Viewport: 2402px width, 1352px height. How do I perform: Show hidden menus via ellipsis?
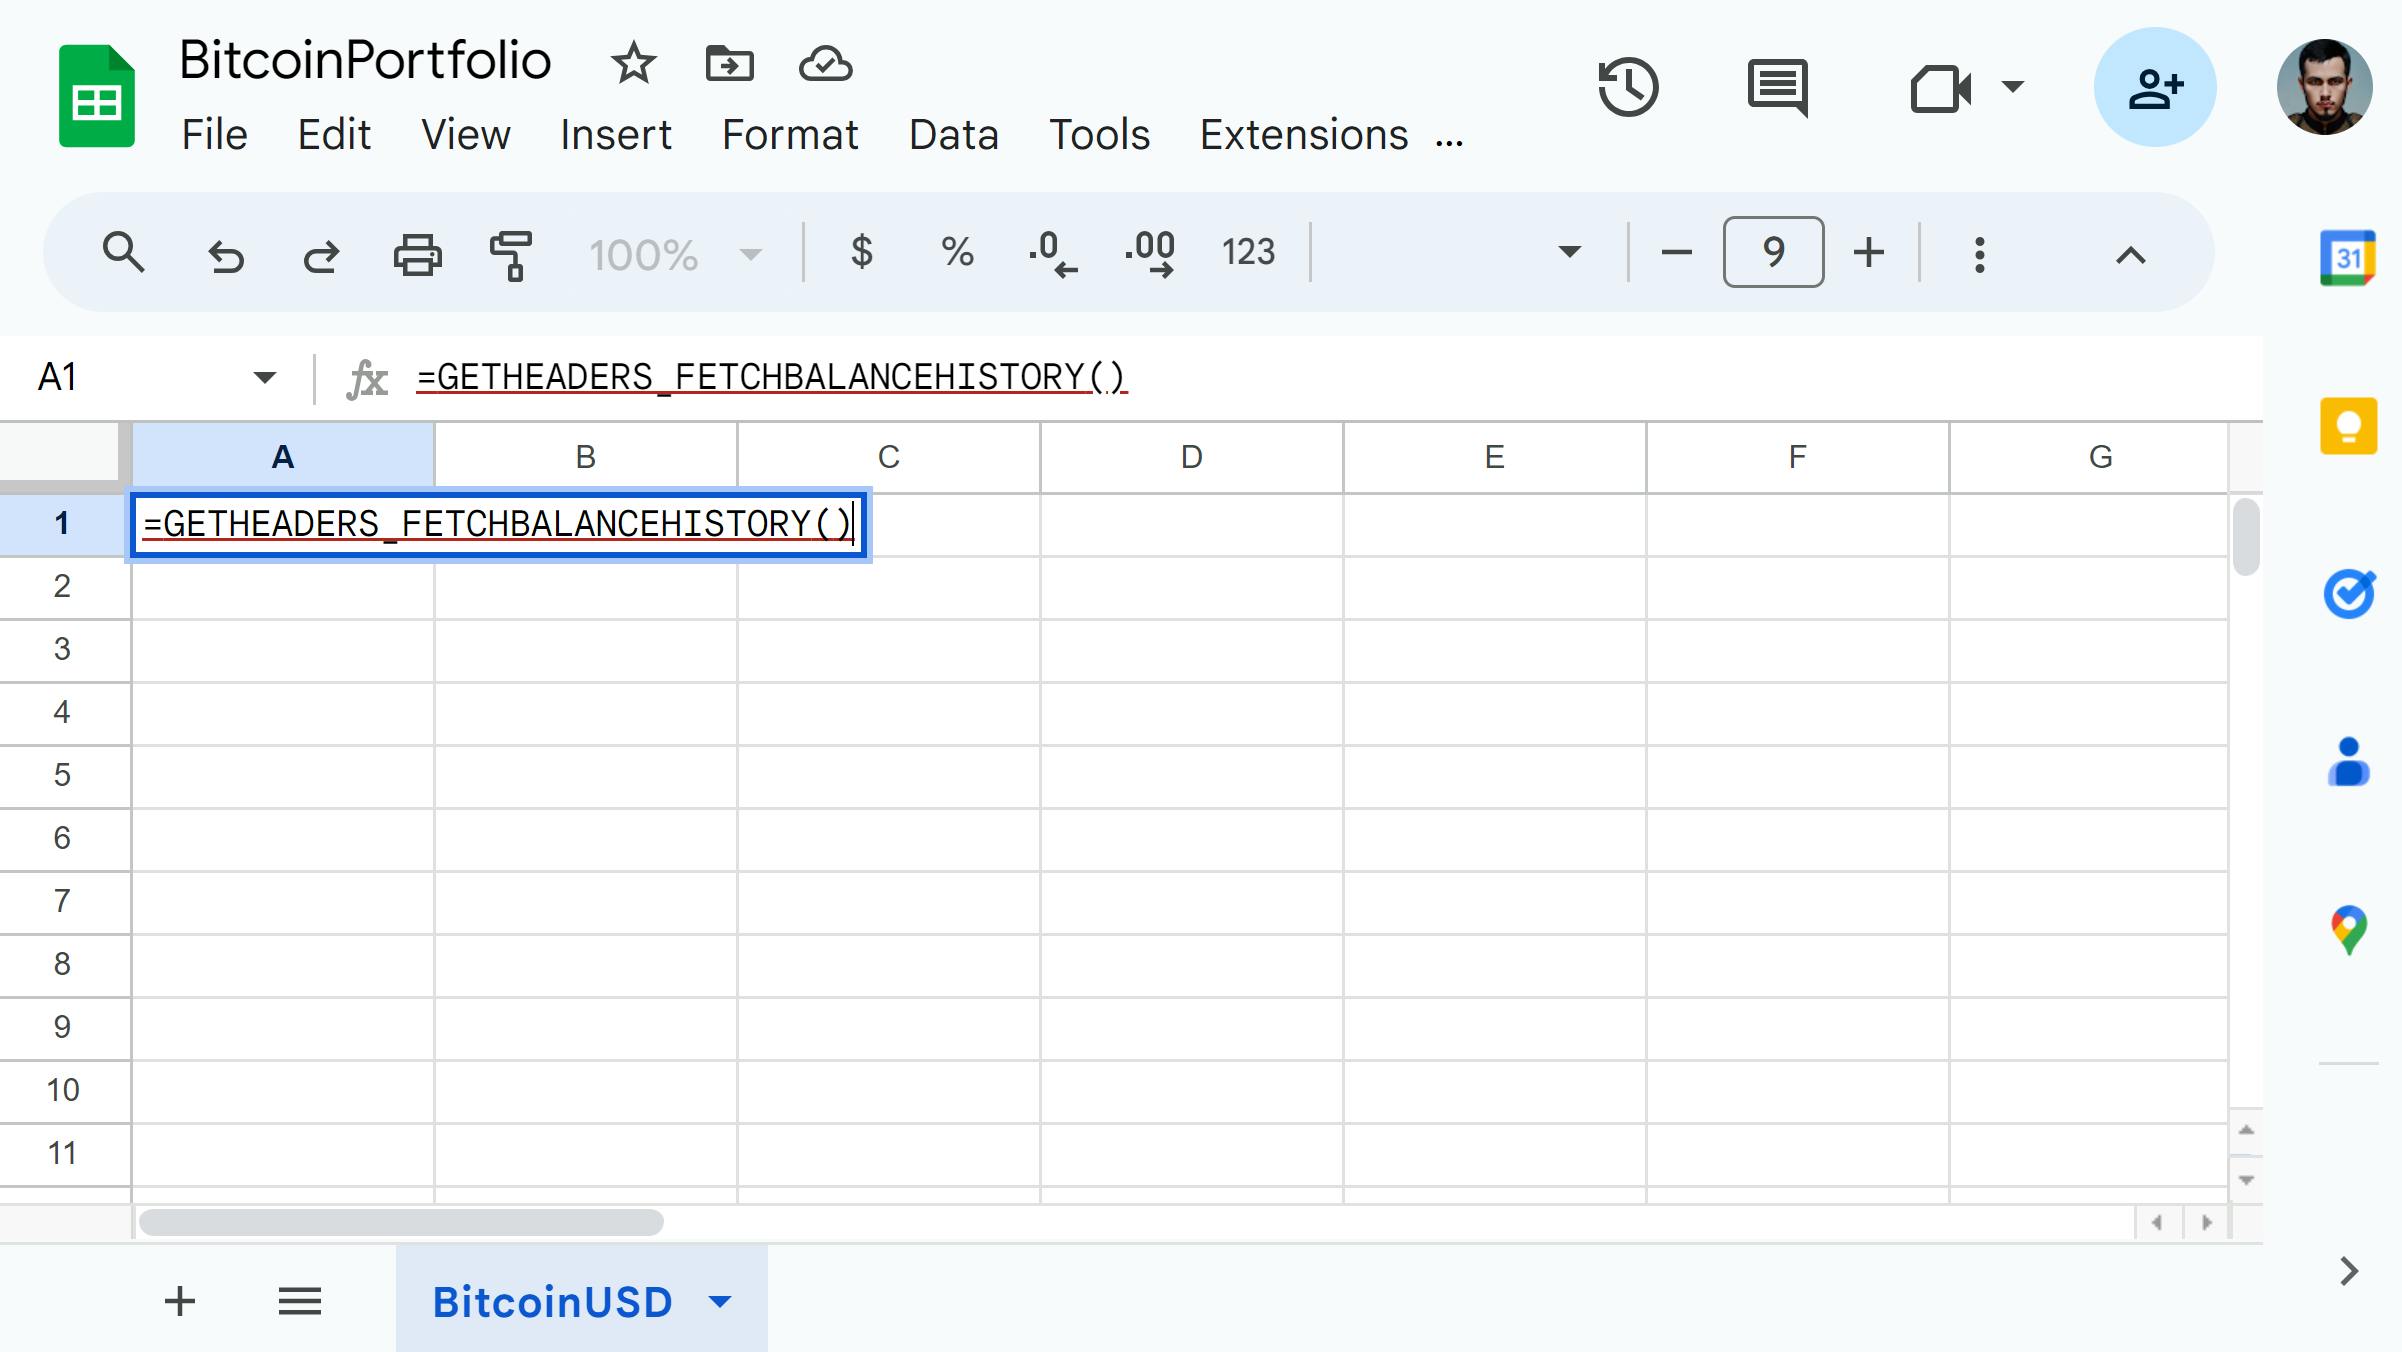coord(1449,142)
